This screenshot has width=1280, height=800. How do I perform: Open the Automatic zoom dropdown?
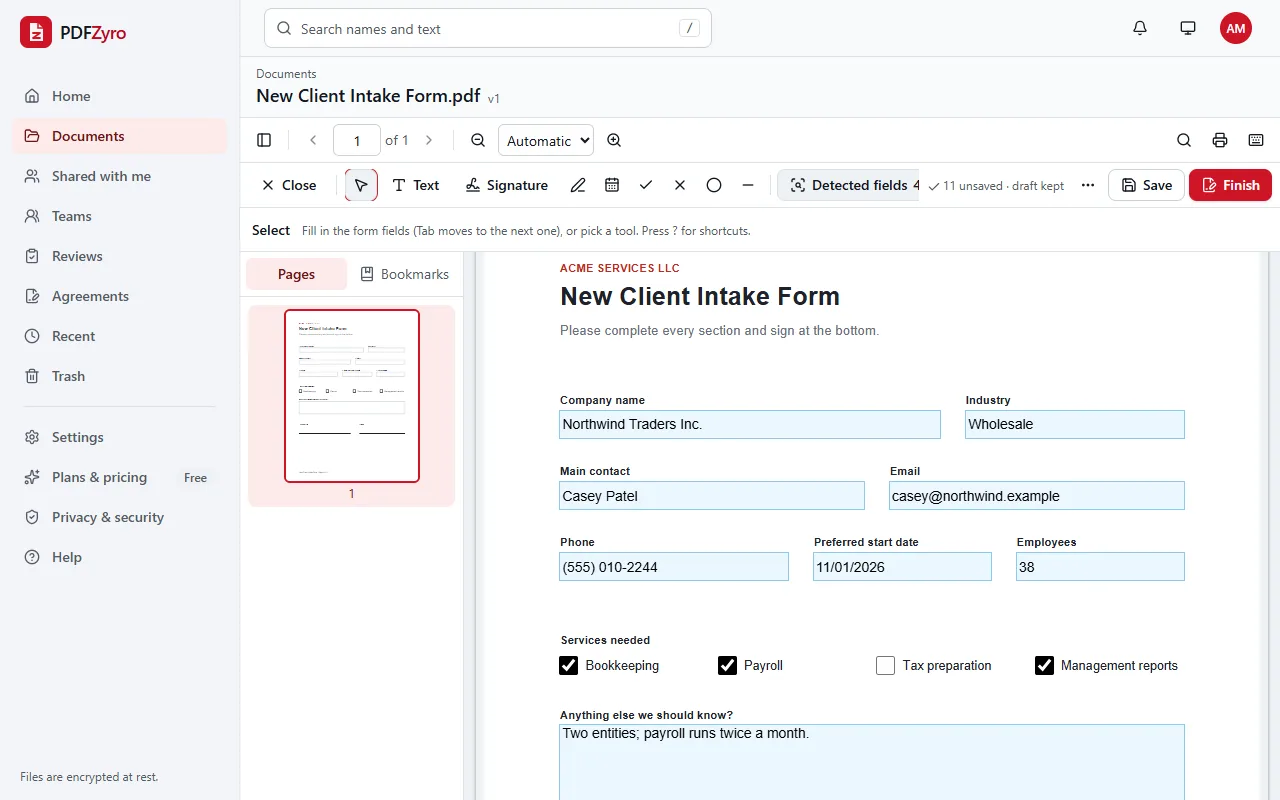pos(546,140)
